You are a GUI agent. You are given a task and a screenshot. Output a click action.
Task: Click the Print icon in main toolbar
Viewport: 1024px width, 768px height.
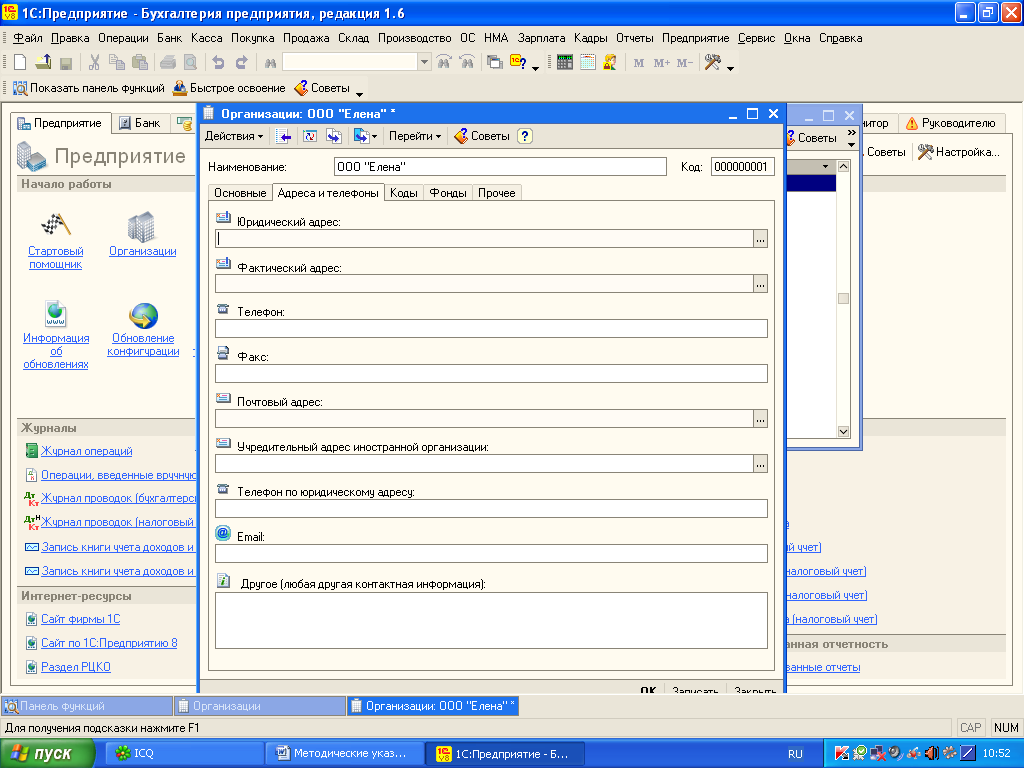pos(168,63)
